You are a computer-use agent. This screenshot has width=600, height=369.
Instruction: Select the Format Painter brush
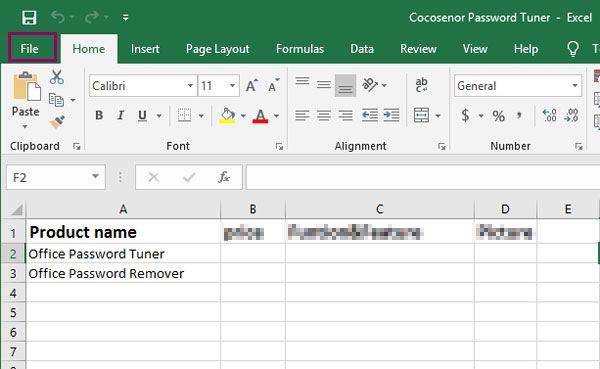click(x=57, y=122)
